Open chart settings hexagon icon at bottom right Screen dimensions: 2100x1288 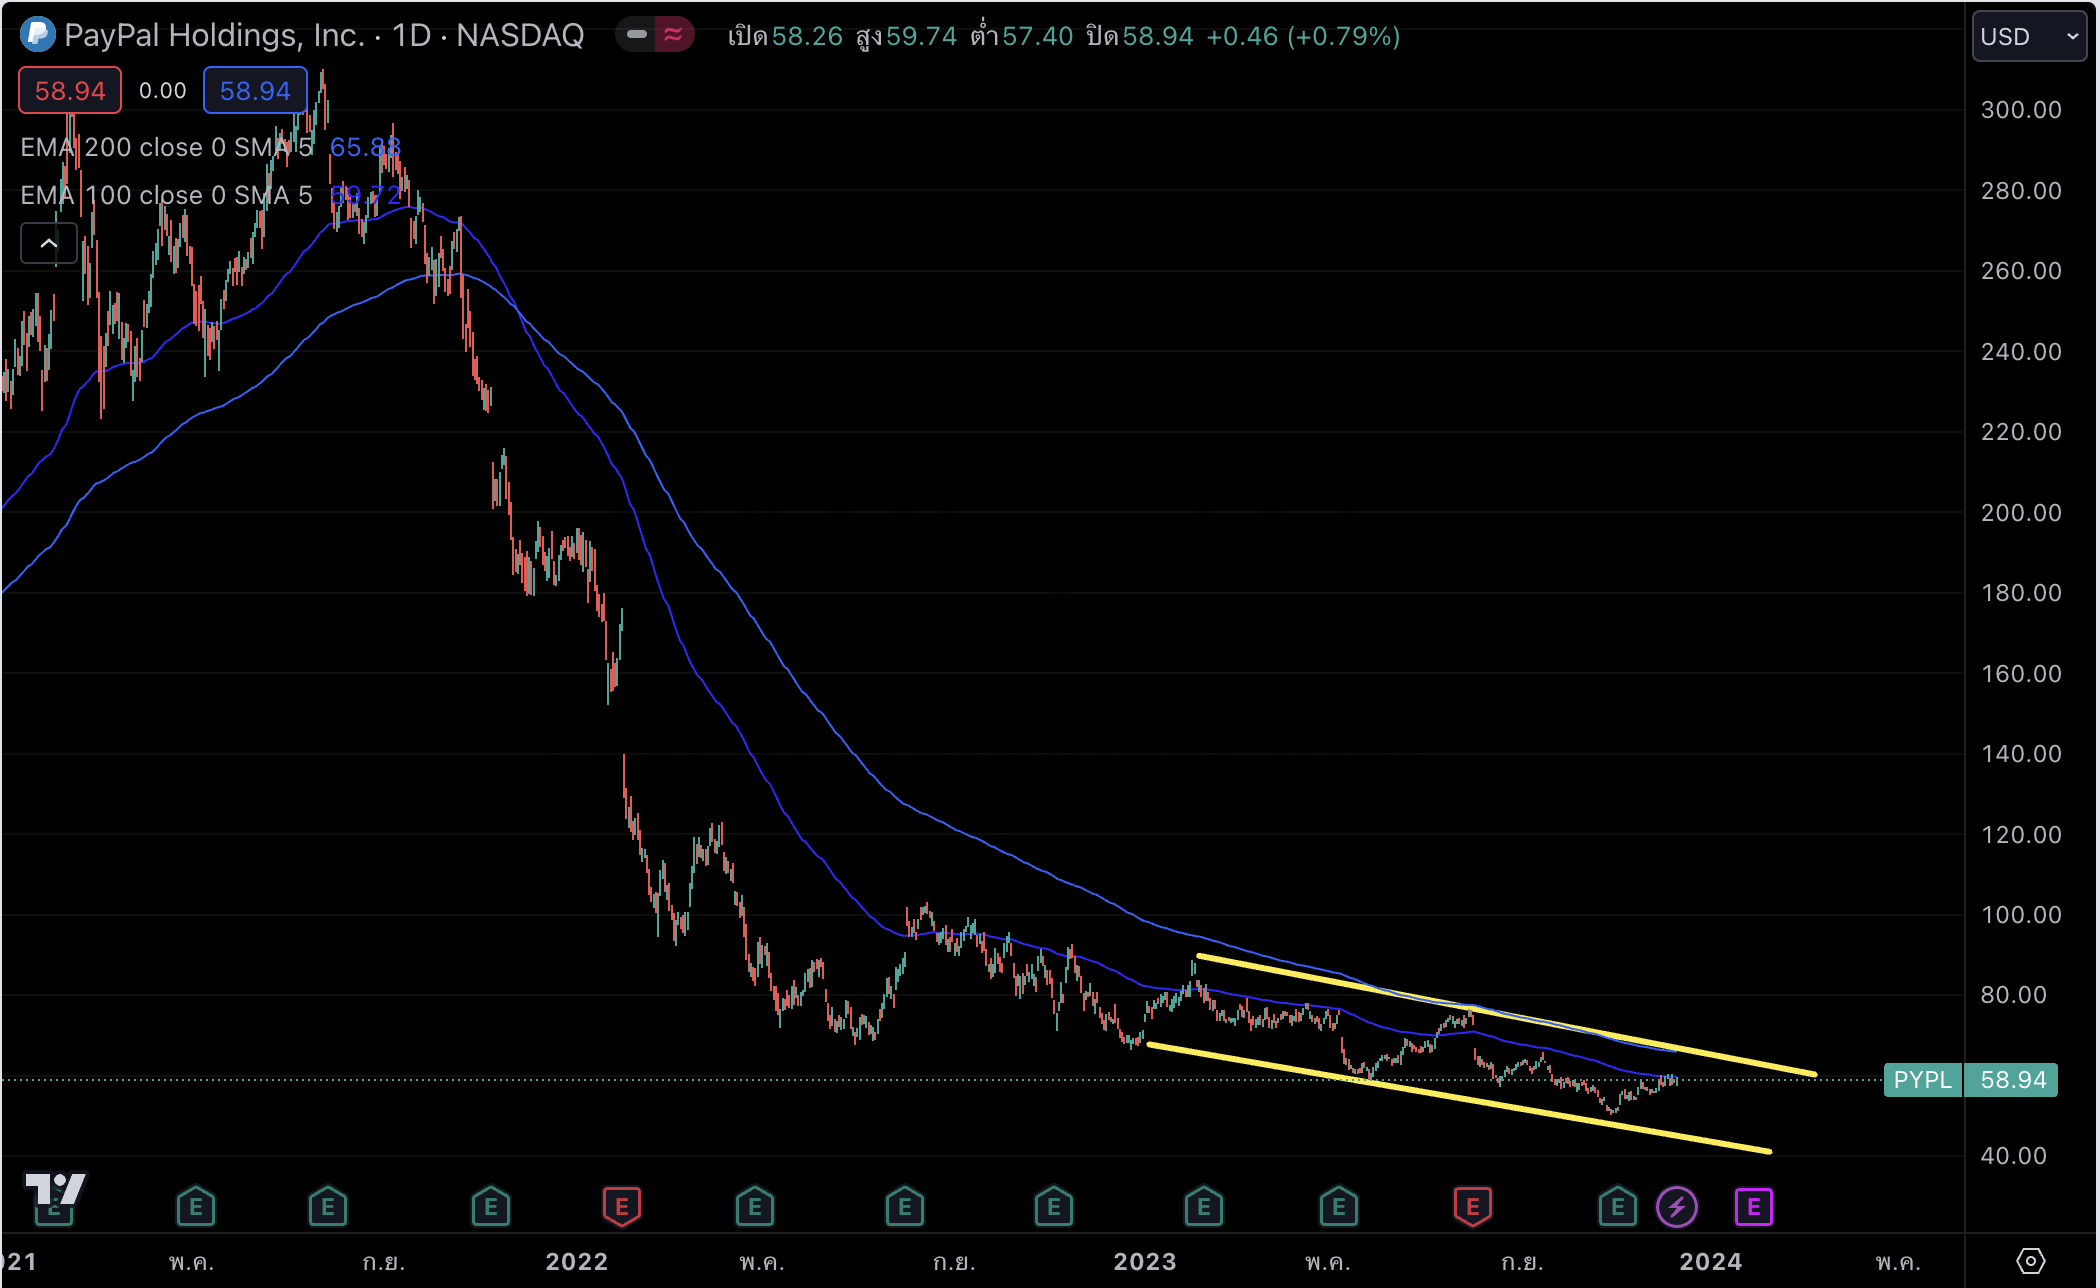point(2031,1261)
